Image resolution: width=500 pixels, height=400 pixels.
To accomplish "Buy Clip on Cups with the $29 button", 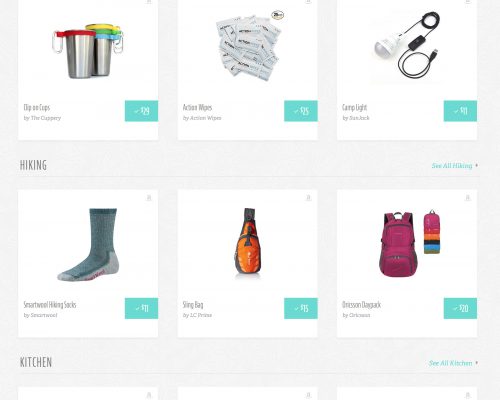I will [141, 111].
